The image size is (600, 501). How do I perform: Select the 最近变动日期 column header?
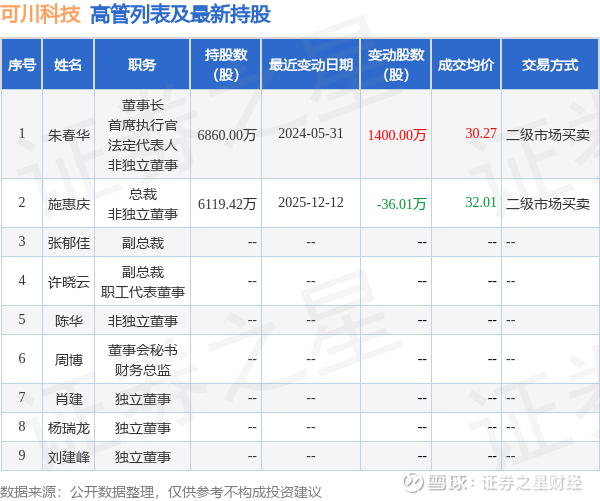(x=311, y=65)
